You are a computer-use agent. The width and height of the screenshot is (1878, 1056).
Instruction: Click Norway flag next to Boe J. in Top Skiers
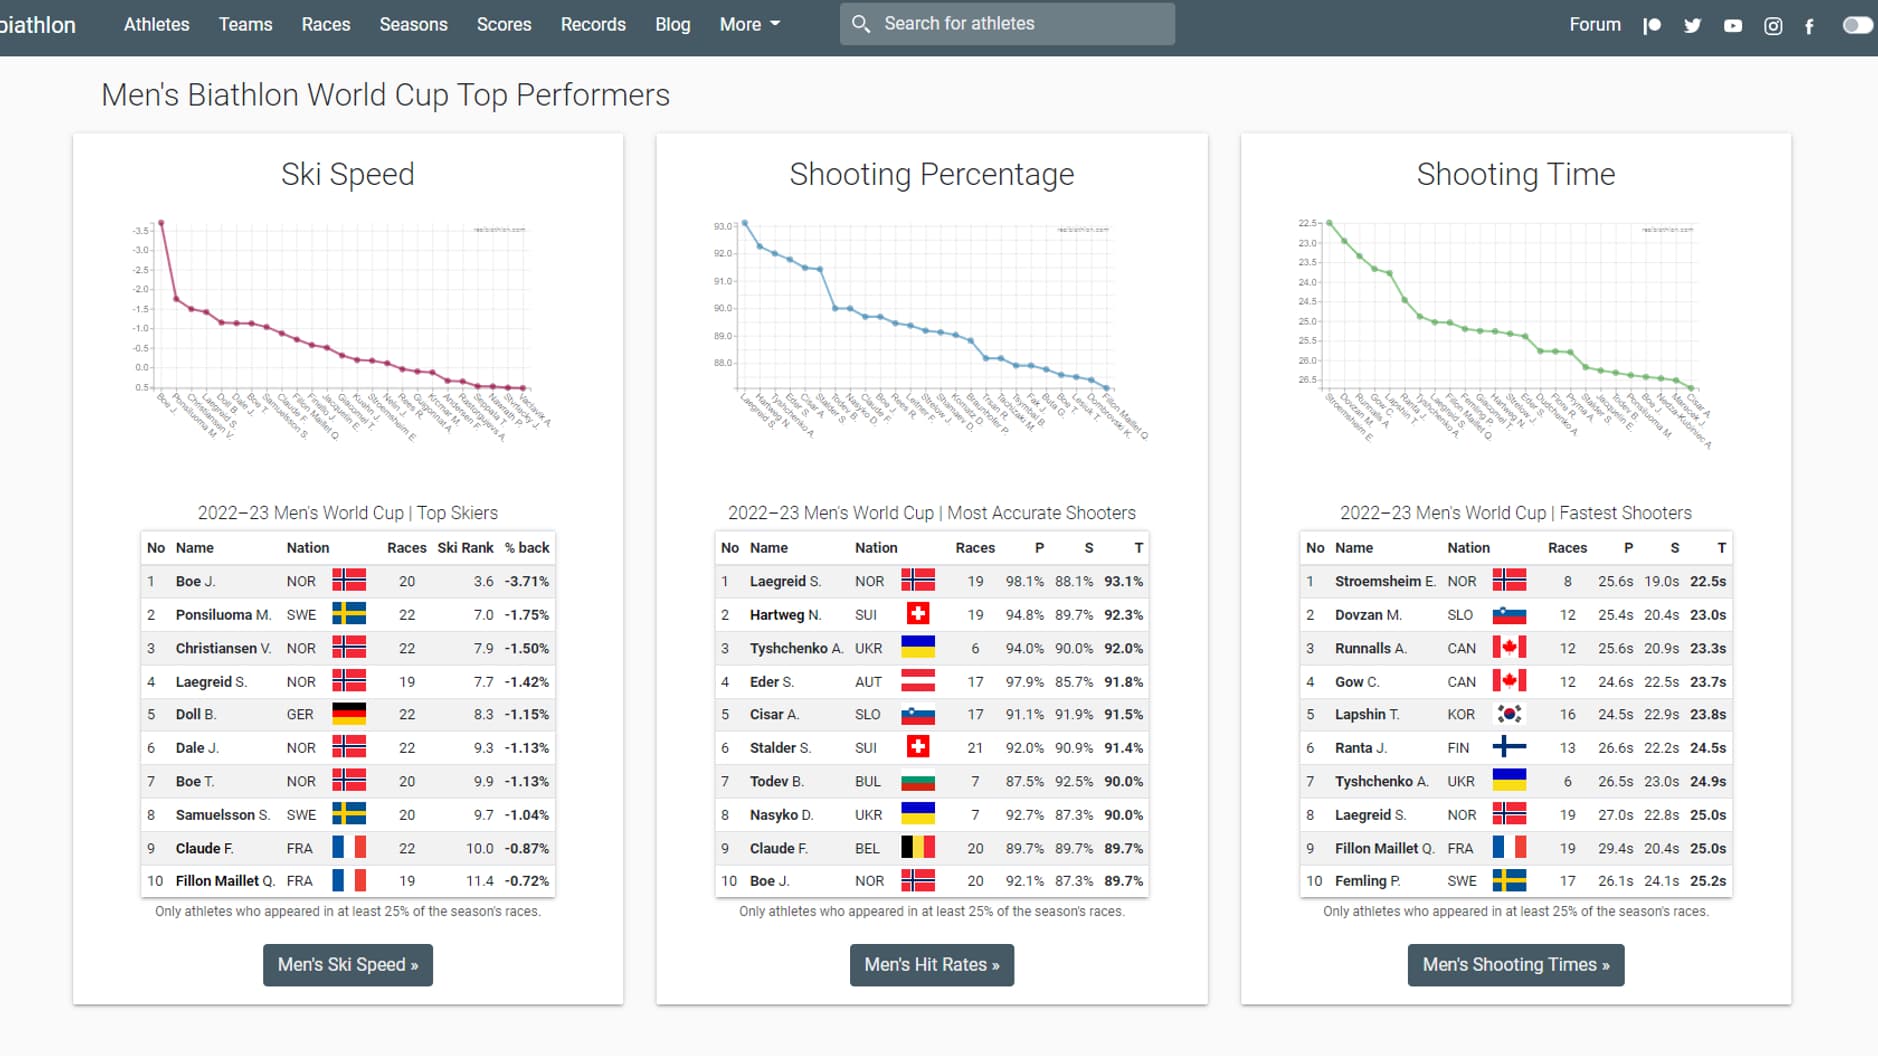[349, 580]
